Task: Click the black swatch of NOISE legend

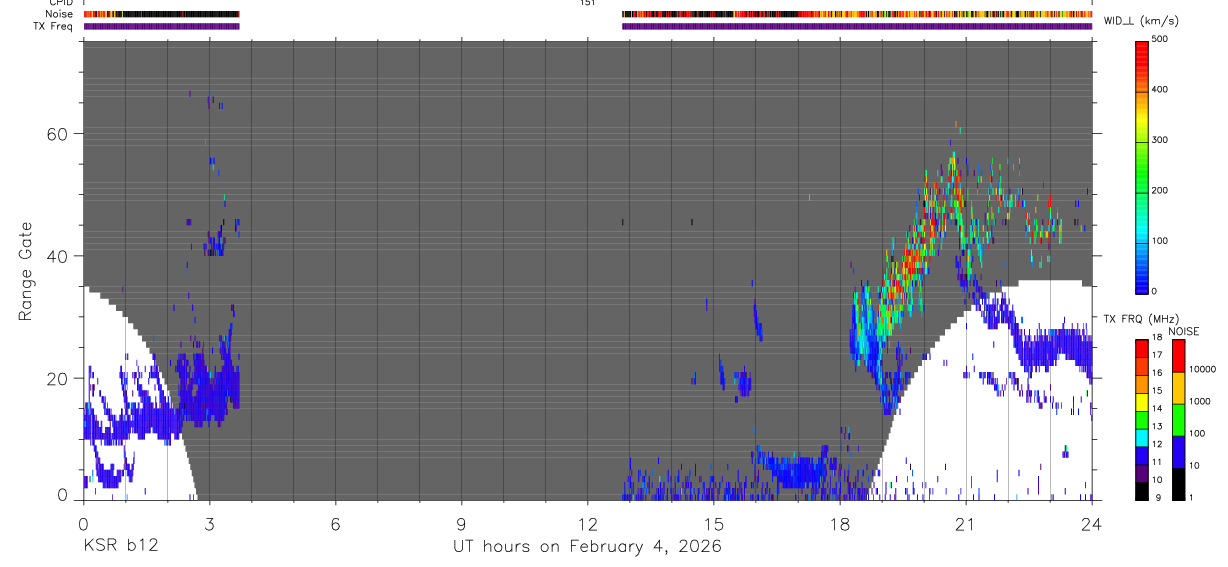Action: click(1179, 483)
